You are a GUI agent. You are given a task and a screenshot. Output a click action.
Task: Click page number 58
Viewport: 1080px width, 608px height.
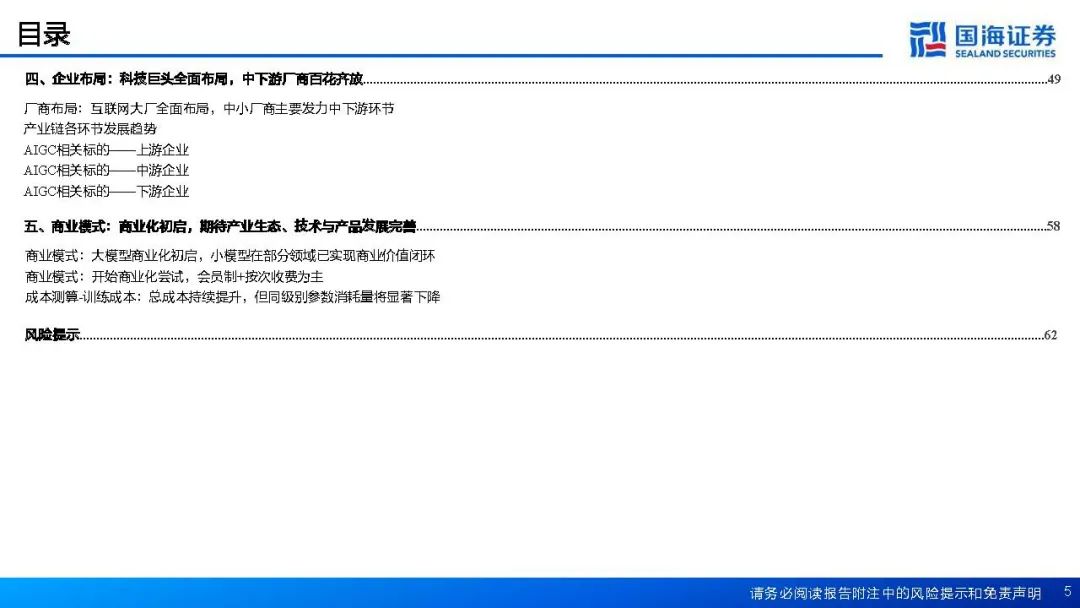click(x=1053, y=226)
